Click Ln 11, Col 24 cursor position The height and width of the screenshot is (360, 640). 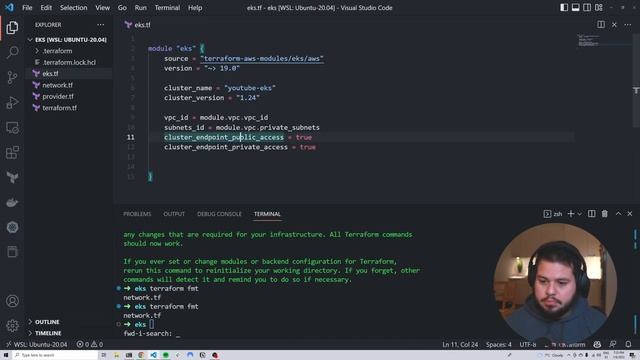coord(460,344)
